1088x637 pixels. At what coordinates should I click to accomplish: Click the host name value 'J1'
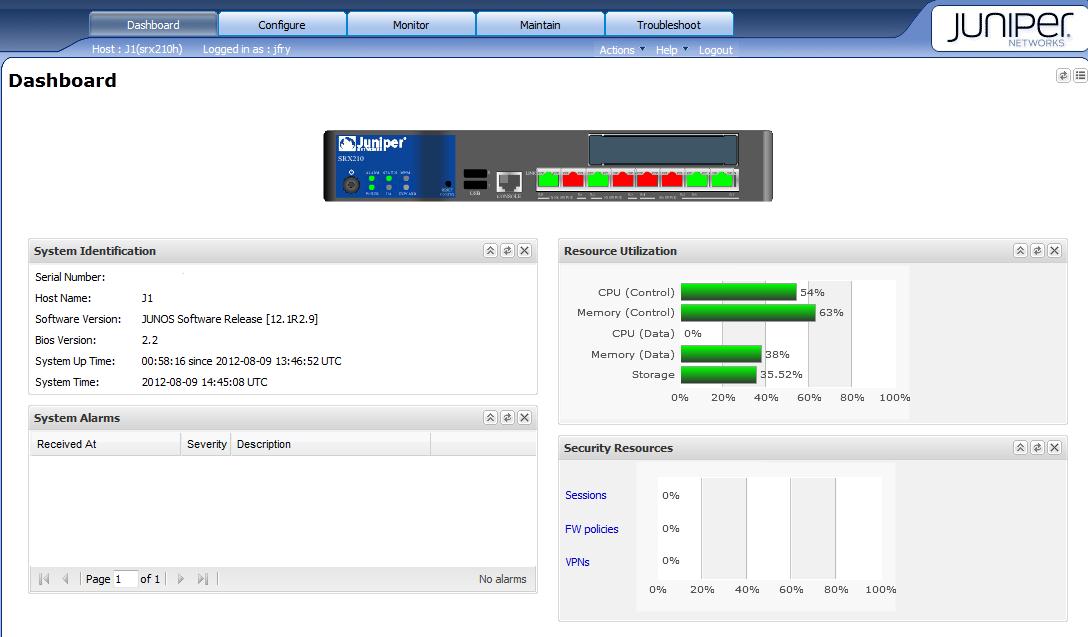[x=147, y=298]
